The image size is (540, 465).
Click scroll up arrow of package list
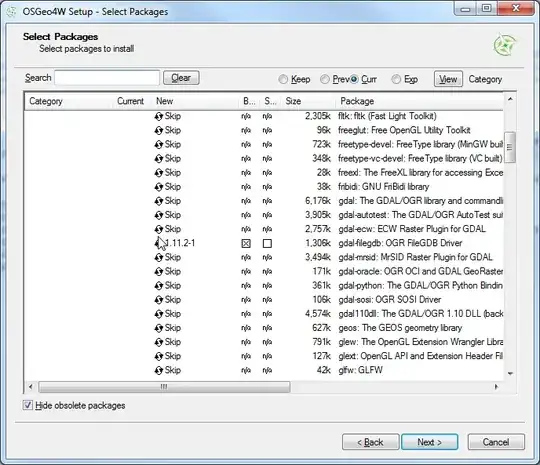pyautogui.click(x=510, y=99)
